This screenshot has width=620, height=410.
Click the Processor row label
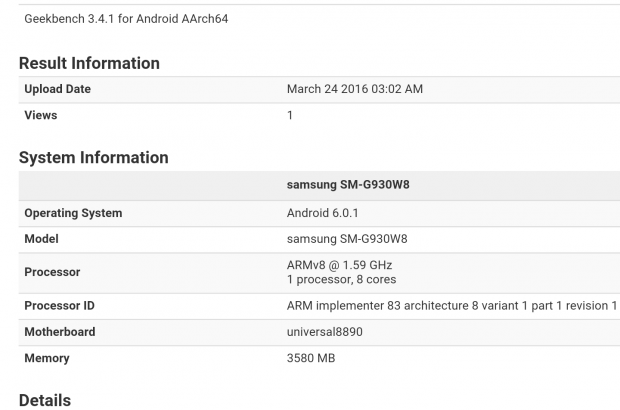52,272
